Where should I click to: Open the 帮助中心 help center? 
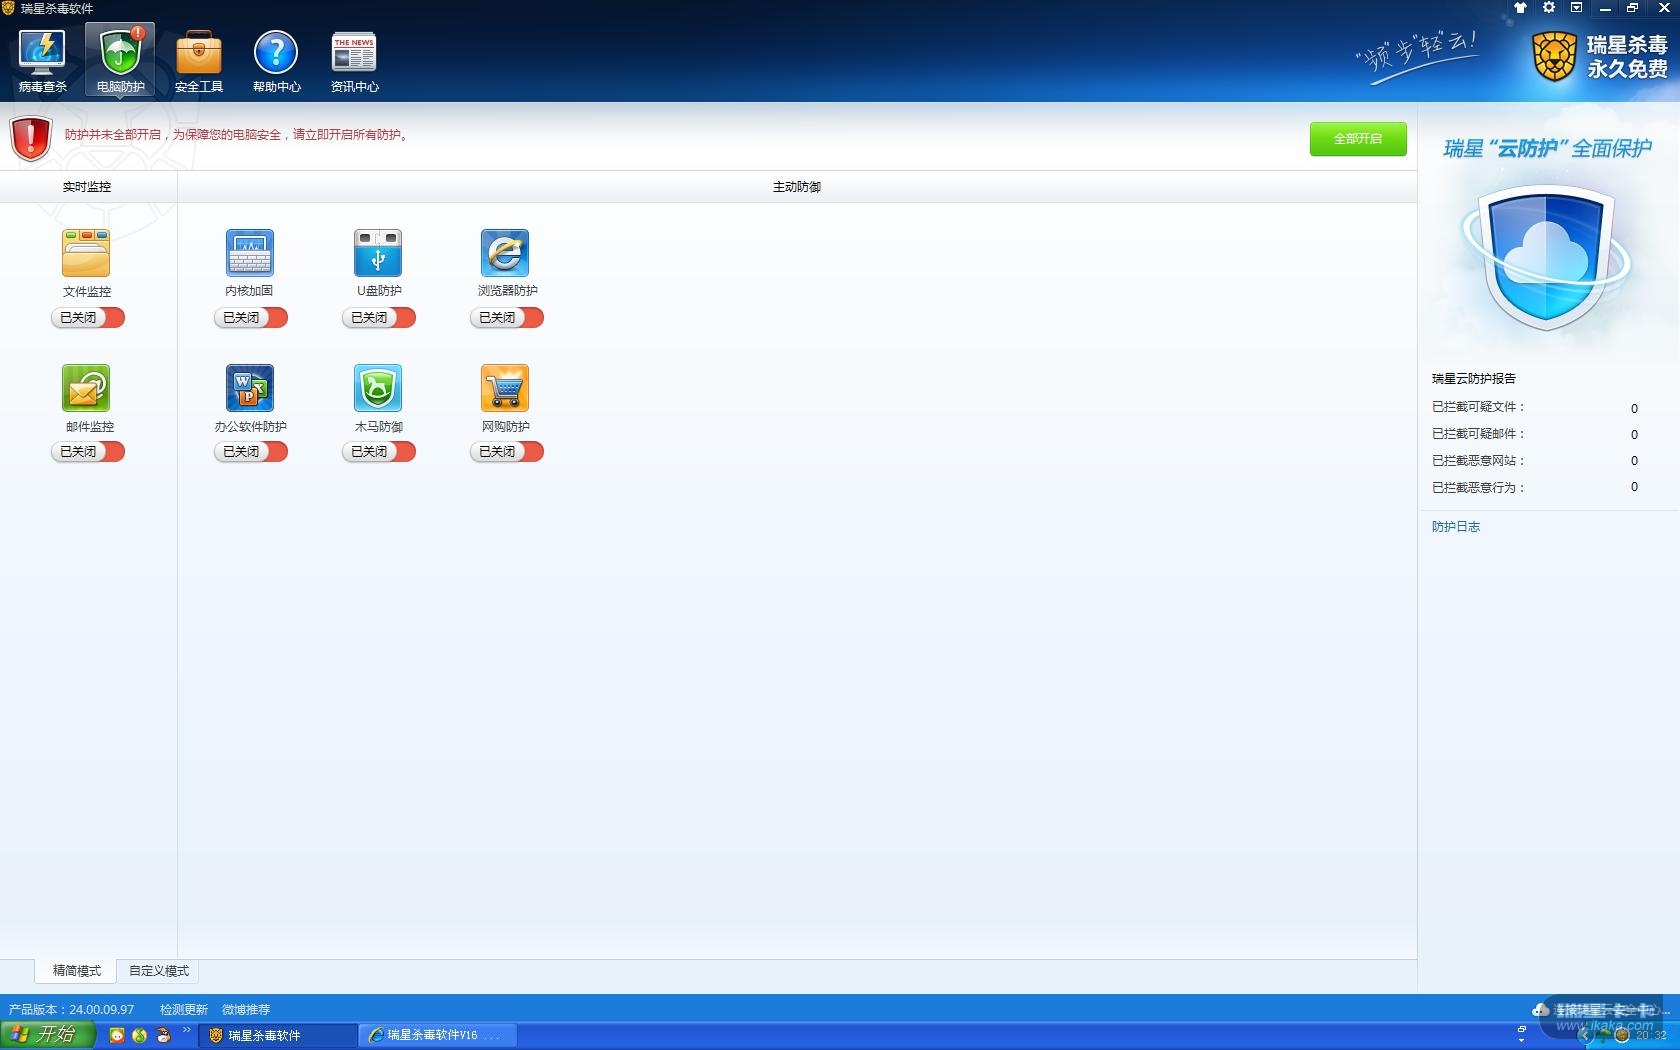click(276, 60)
